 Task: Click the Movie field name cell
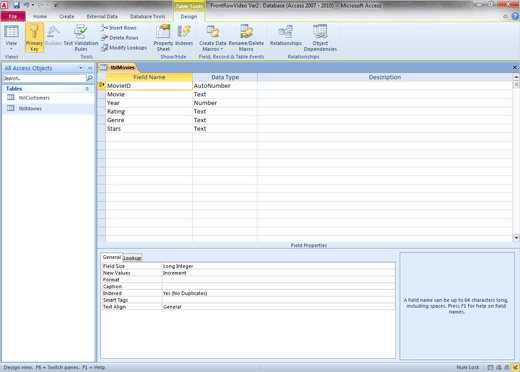[149, 94]
